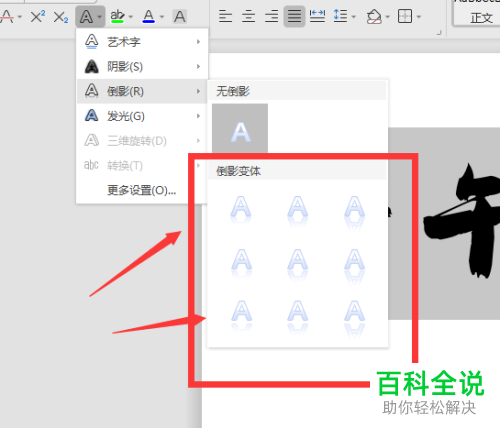Expand the arrow beside 发光(G)
This screenshot has width=500, height=428.
[x=198, y=116]
